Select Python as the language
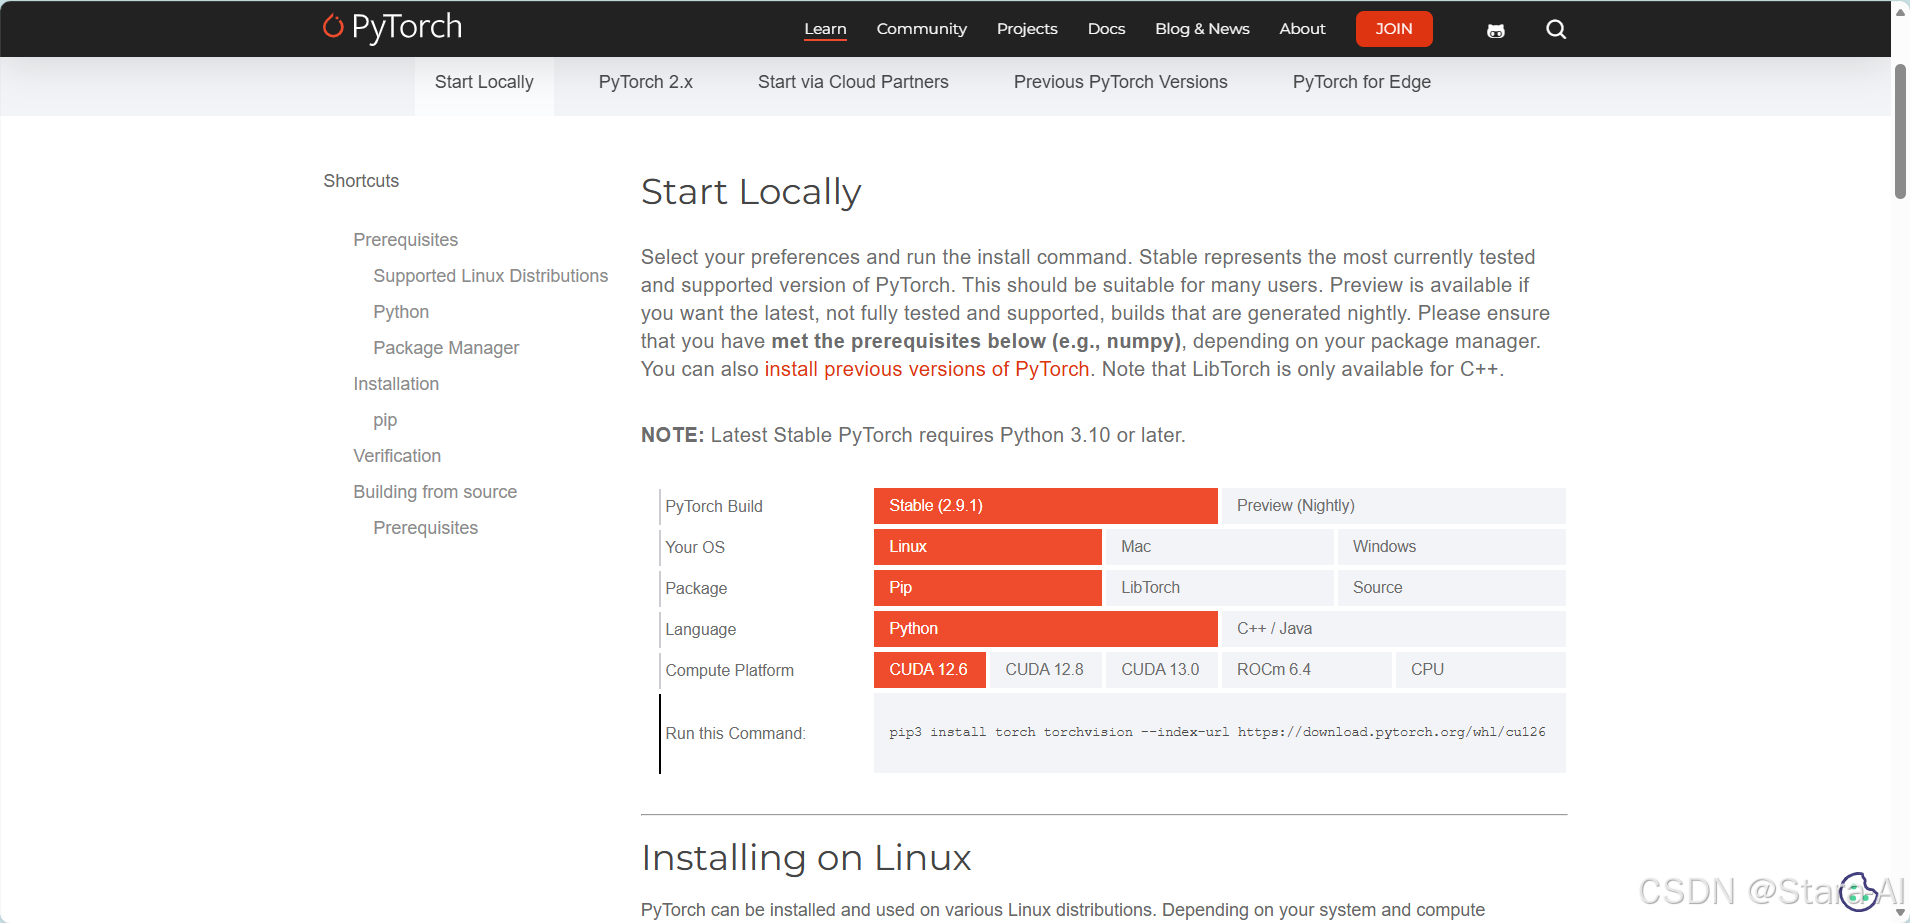Image resolution: width=1910 pixels, height=923 pixels. pyautogui.click(x=1045, y=629)
